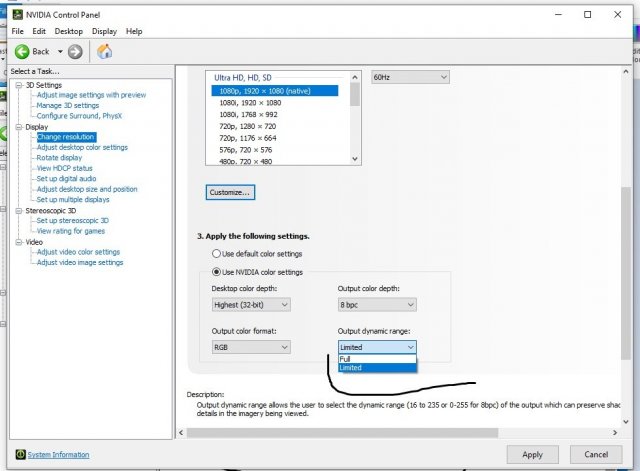The height and width of the screenshot is (471, 640).
Task: Click the green Back arrow icon
Action: (x=21, y=51)
